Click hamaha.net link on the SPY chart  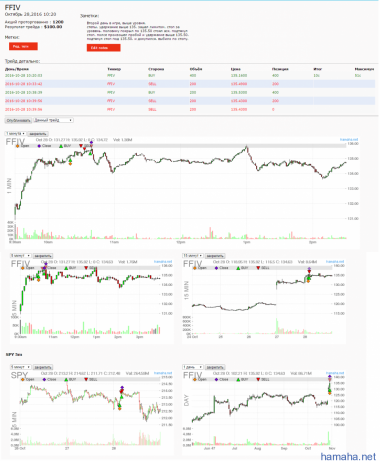pyautogui.click(x=163, y=373)
